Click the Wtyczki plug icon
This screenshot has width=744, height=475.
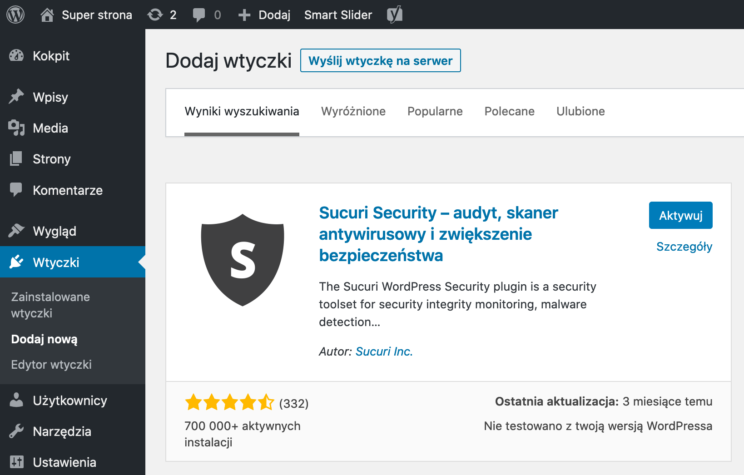tap(16, 262)
